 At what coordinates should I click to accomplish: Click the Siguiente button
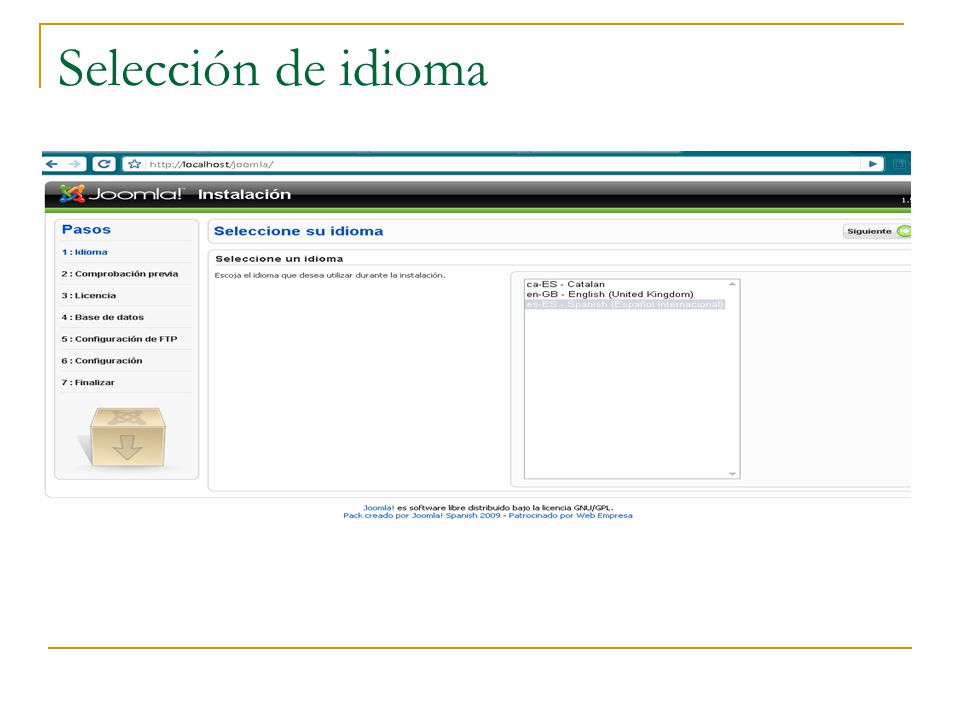pos(877,231)
